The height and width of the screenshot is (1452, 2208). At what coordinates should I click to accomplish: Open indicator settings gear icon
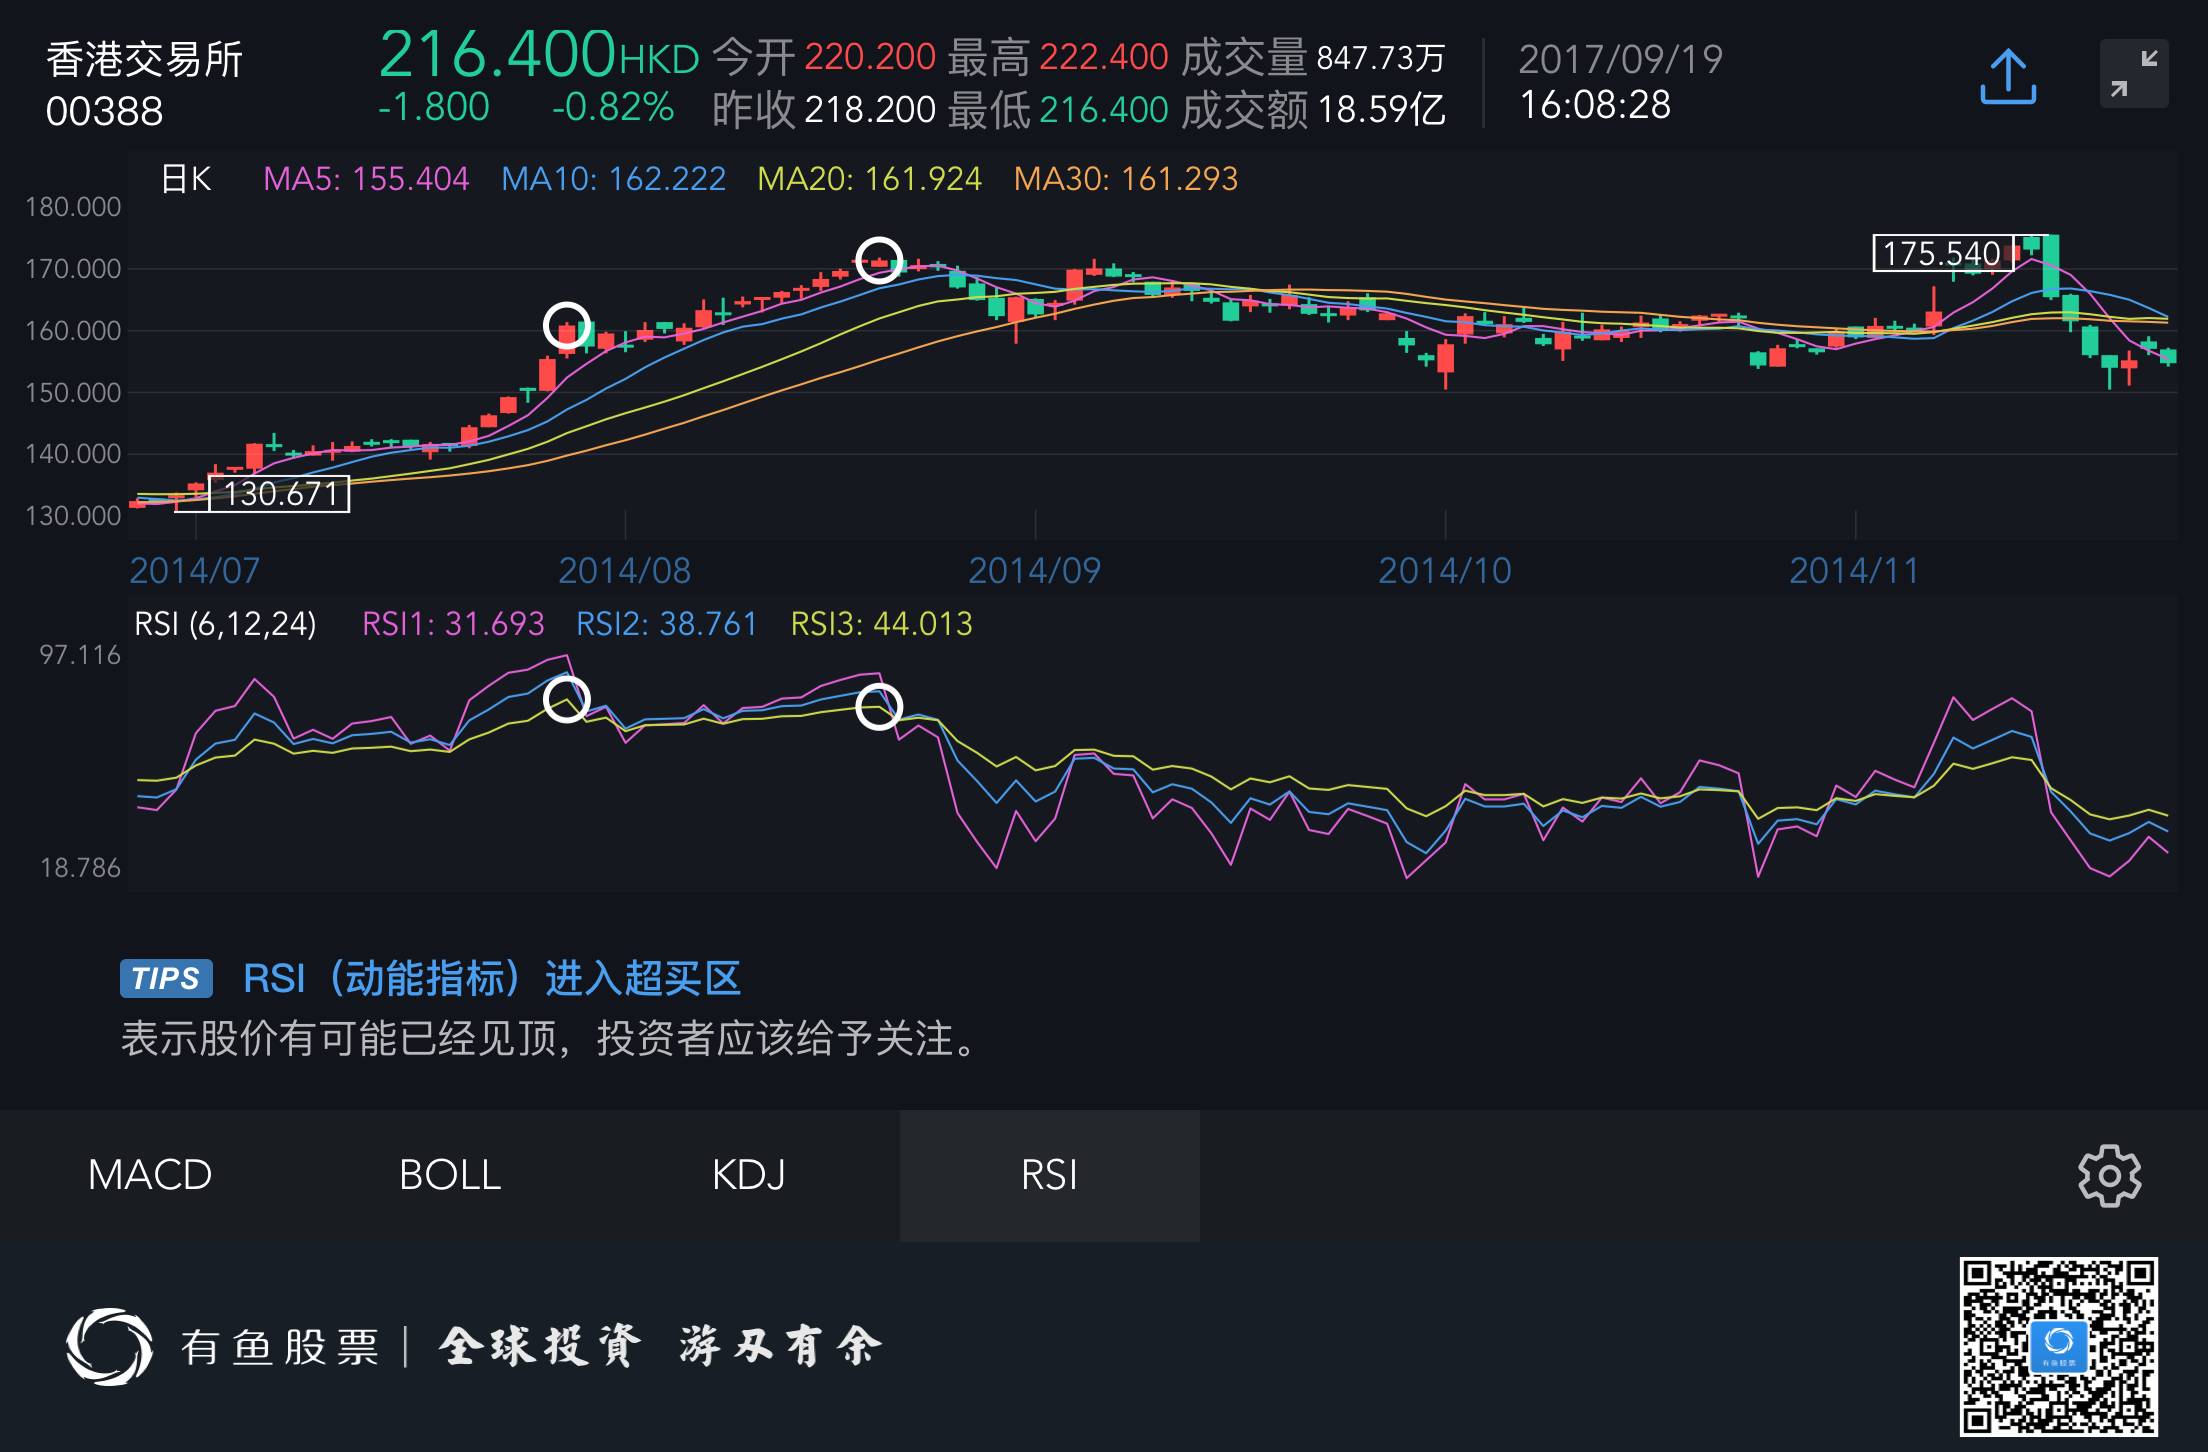click(2109, 1176)
